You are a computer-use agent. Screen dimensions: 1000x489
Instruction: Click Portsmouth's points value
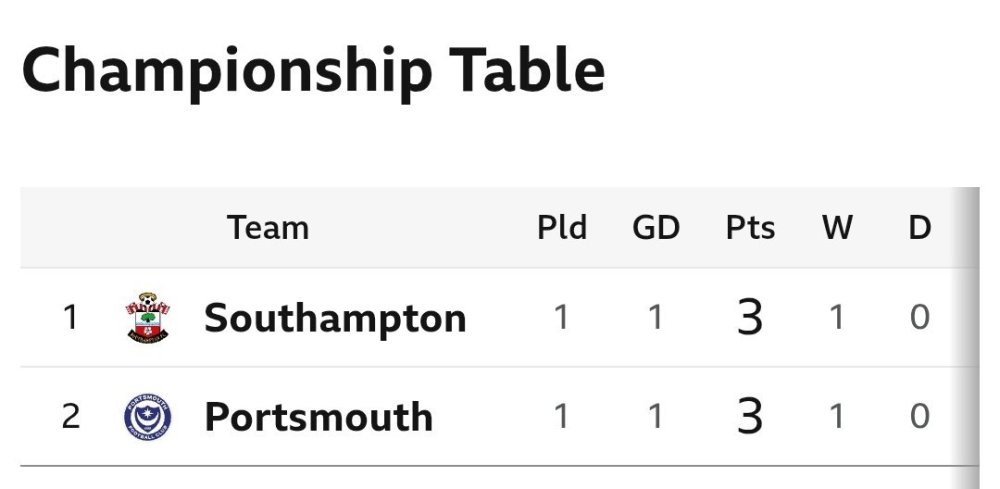tap(750, 417)
